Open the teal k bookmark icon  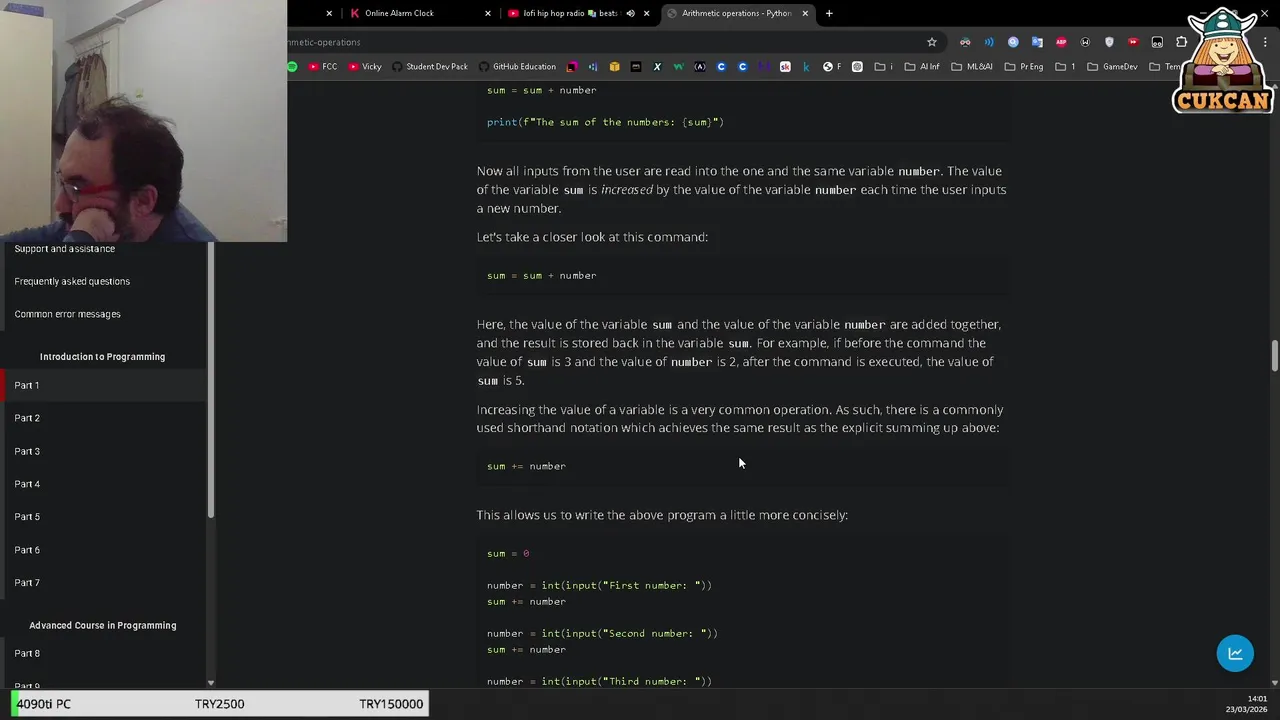pyautogui.click(x=806, y=67)
